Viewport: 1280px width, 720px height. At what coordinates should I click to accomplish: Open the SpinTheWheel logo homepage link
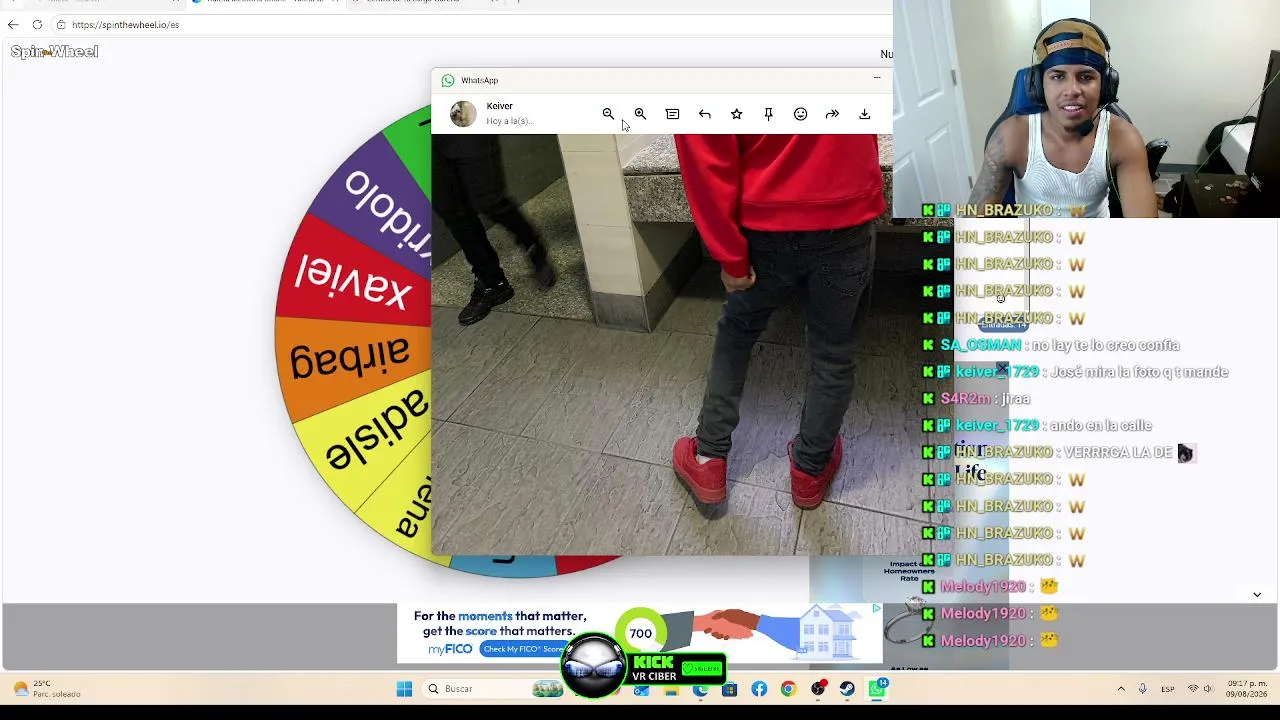coord(54,51)
